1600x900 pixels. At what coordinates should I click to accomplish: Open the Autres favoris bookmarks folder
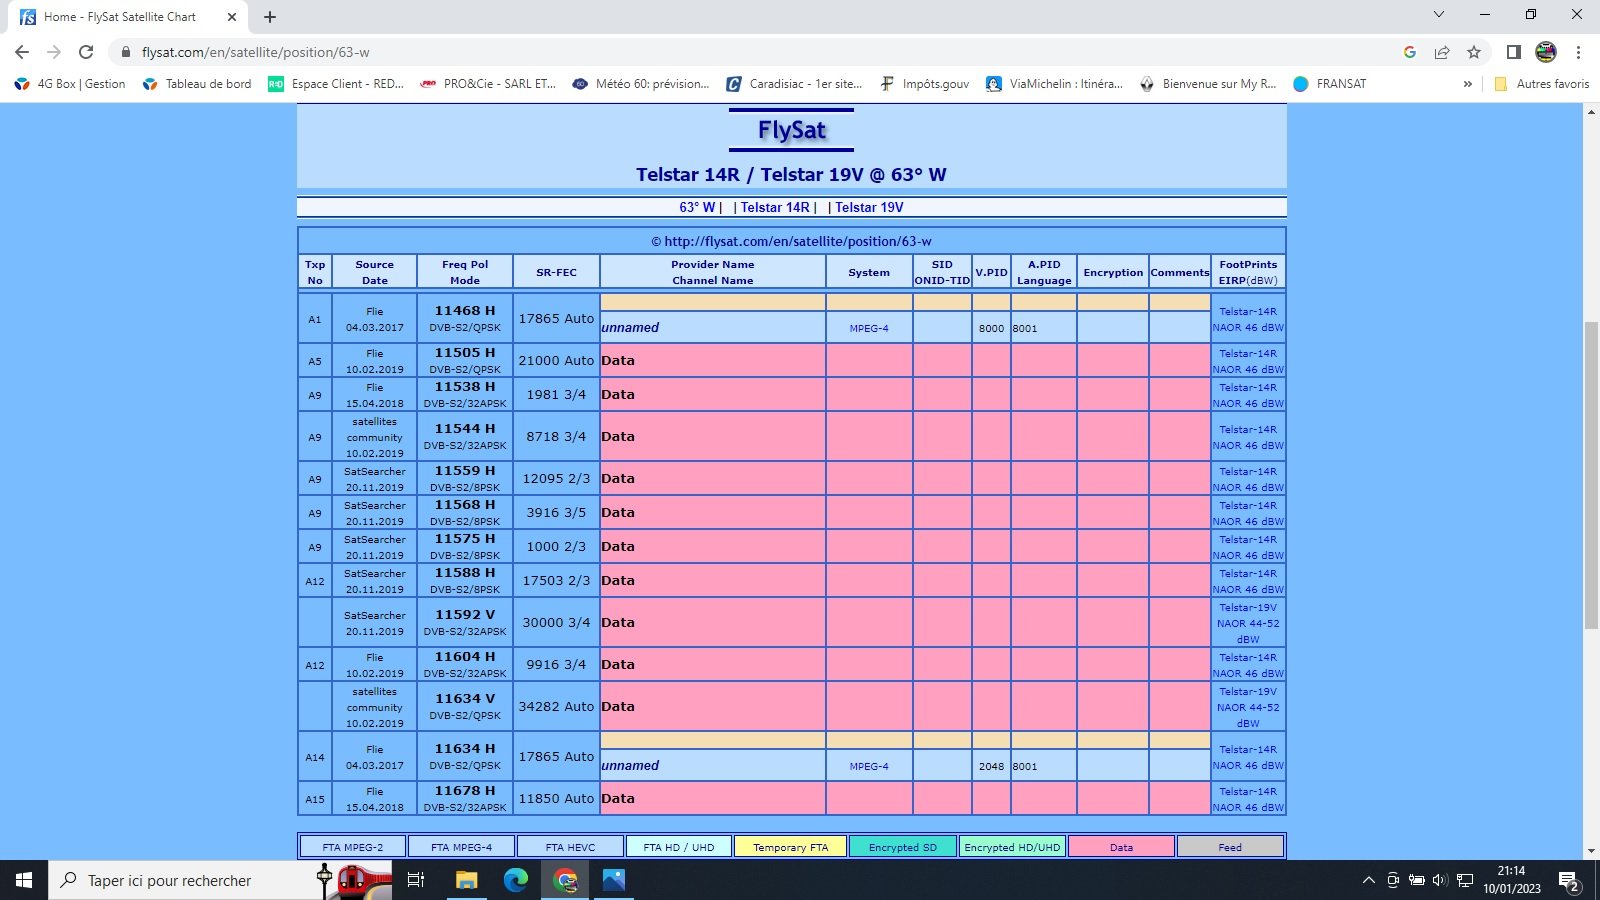pyautogui.click(x=1541, y=84)
